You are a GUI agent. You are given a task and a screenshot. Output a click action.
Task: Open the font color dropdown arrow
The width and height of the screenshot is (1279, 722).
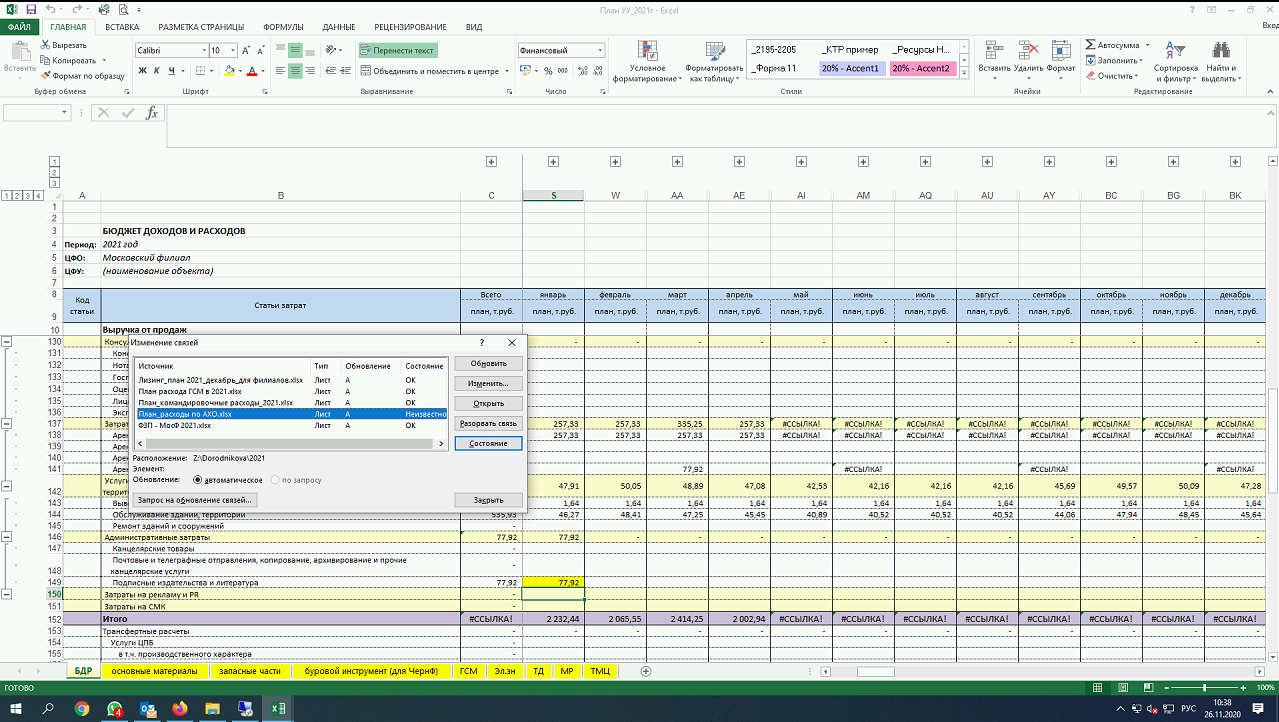point(263,71)
